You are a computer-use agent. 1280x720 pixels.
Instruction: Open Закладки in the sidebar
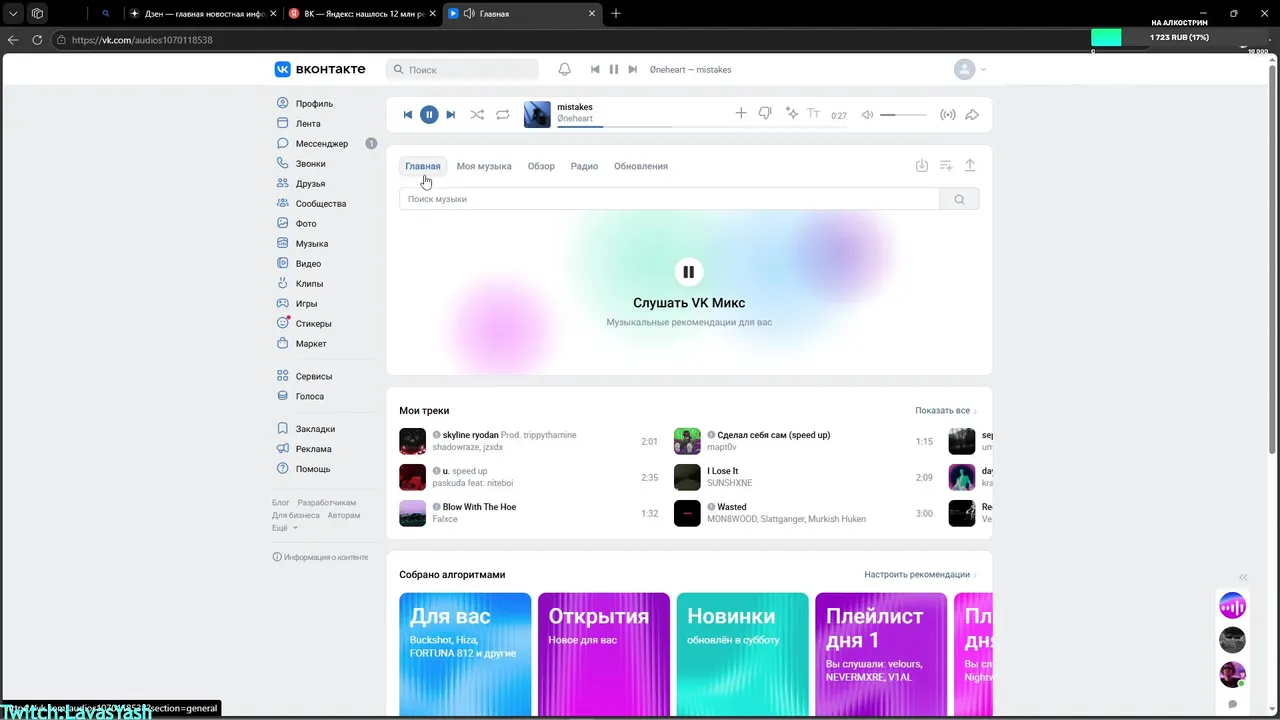click(x=315, y=429)
